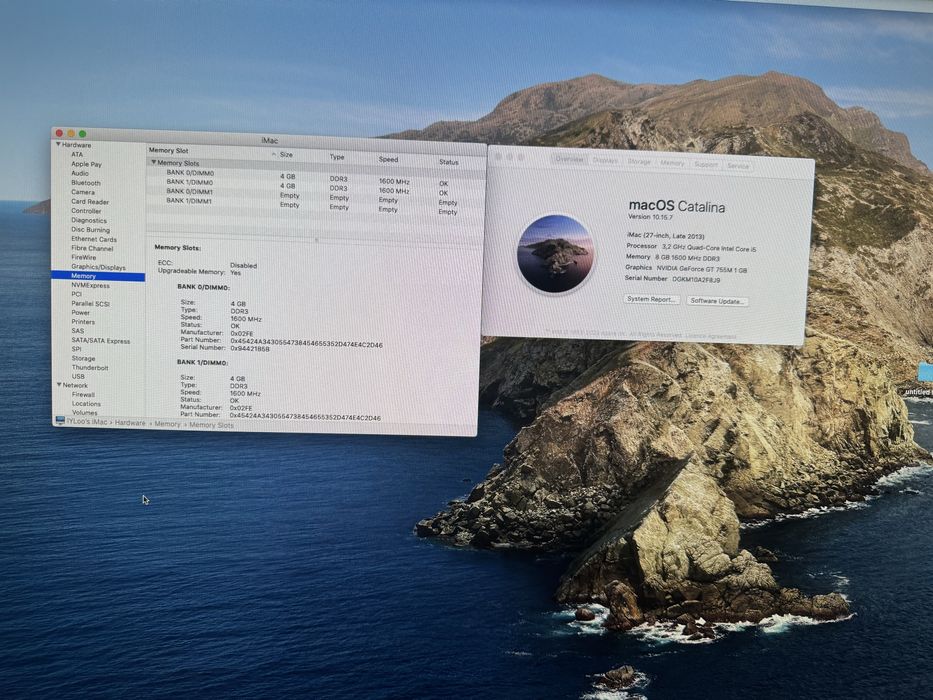Open the Service tab in About This Mac
933x700 pixels.
click(738, 165)
